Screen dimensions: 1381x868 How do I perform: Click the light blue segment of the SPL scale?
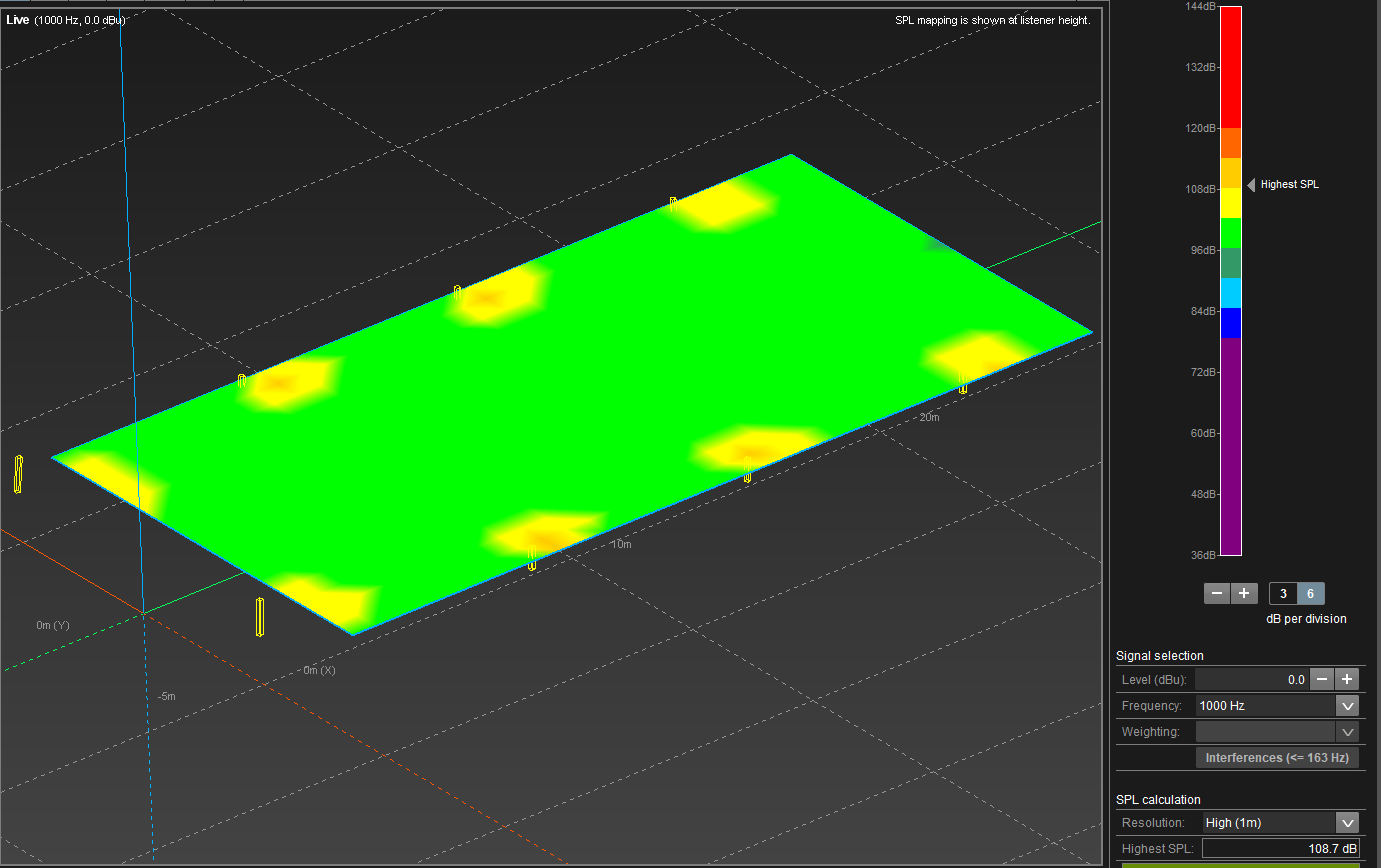point(1231,293)
